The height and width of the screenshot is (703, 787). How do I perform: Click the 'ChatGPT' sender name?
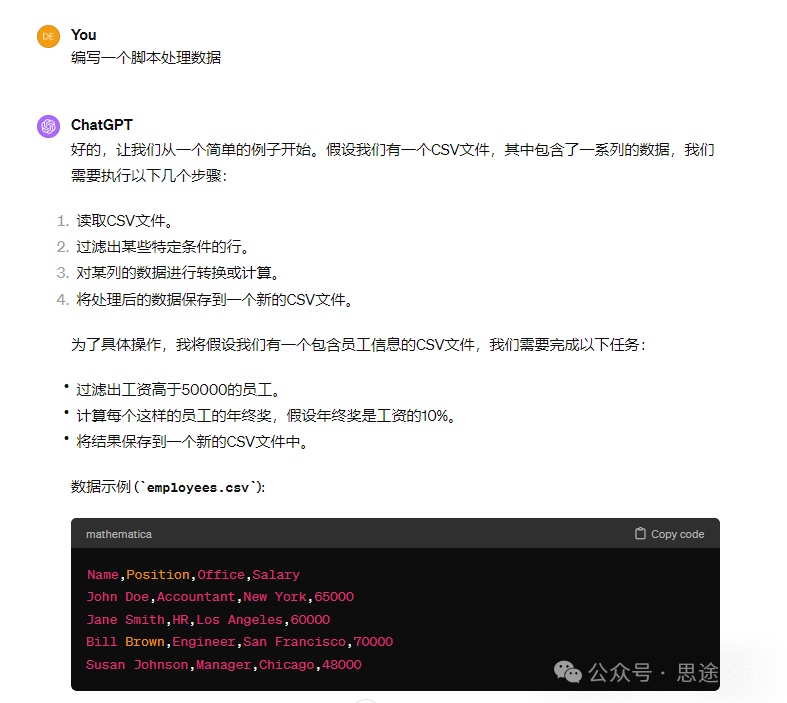101,125
